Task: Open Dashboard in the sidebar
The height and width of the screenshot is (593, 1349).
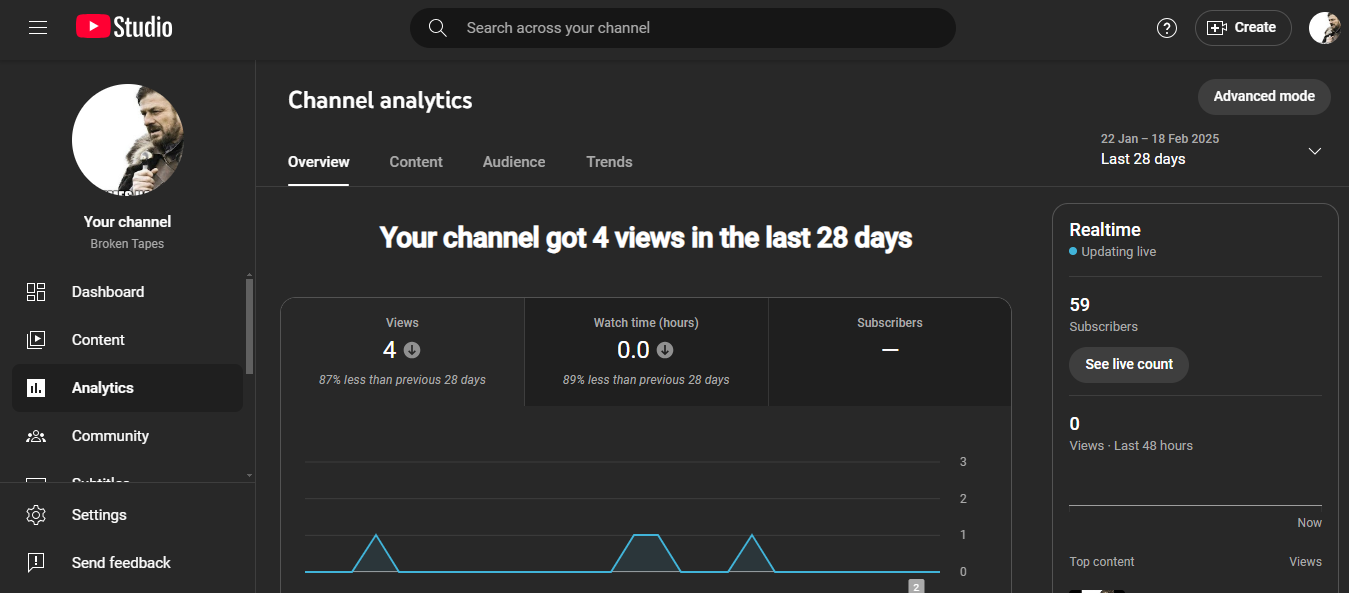Action: 127,292
